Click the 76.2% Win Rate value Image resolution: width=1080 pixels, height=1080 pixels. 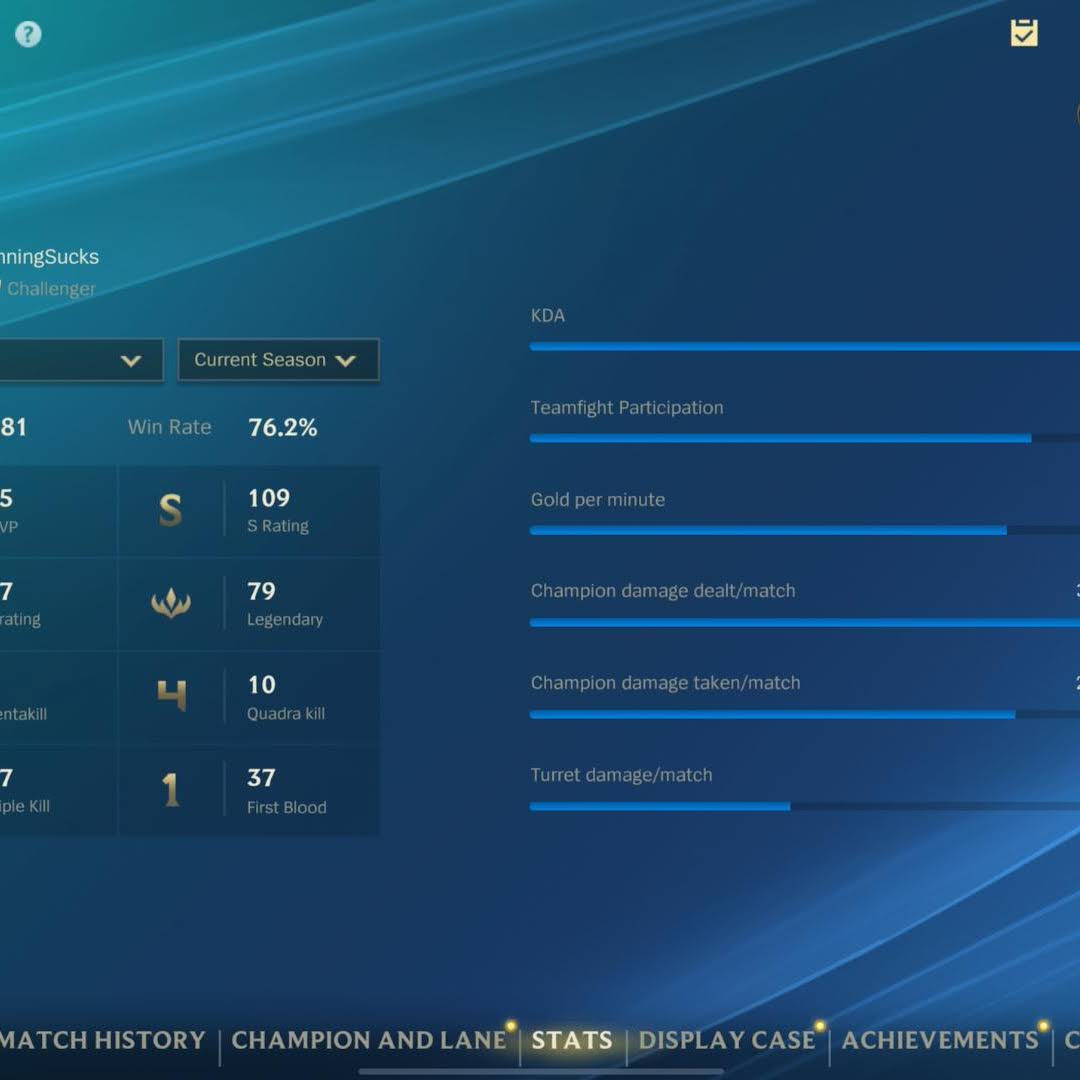[x=282, y=428]
